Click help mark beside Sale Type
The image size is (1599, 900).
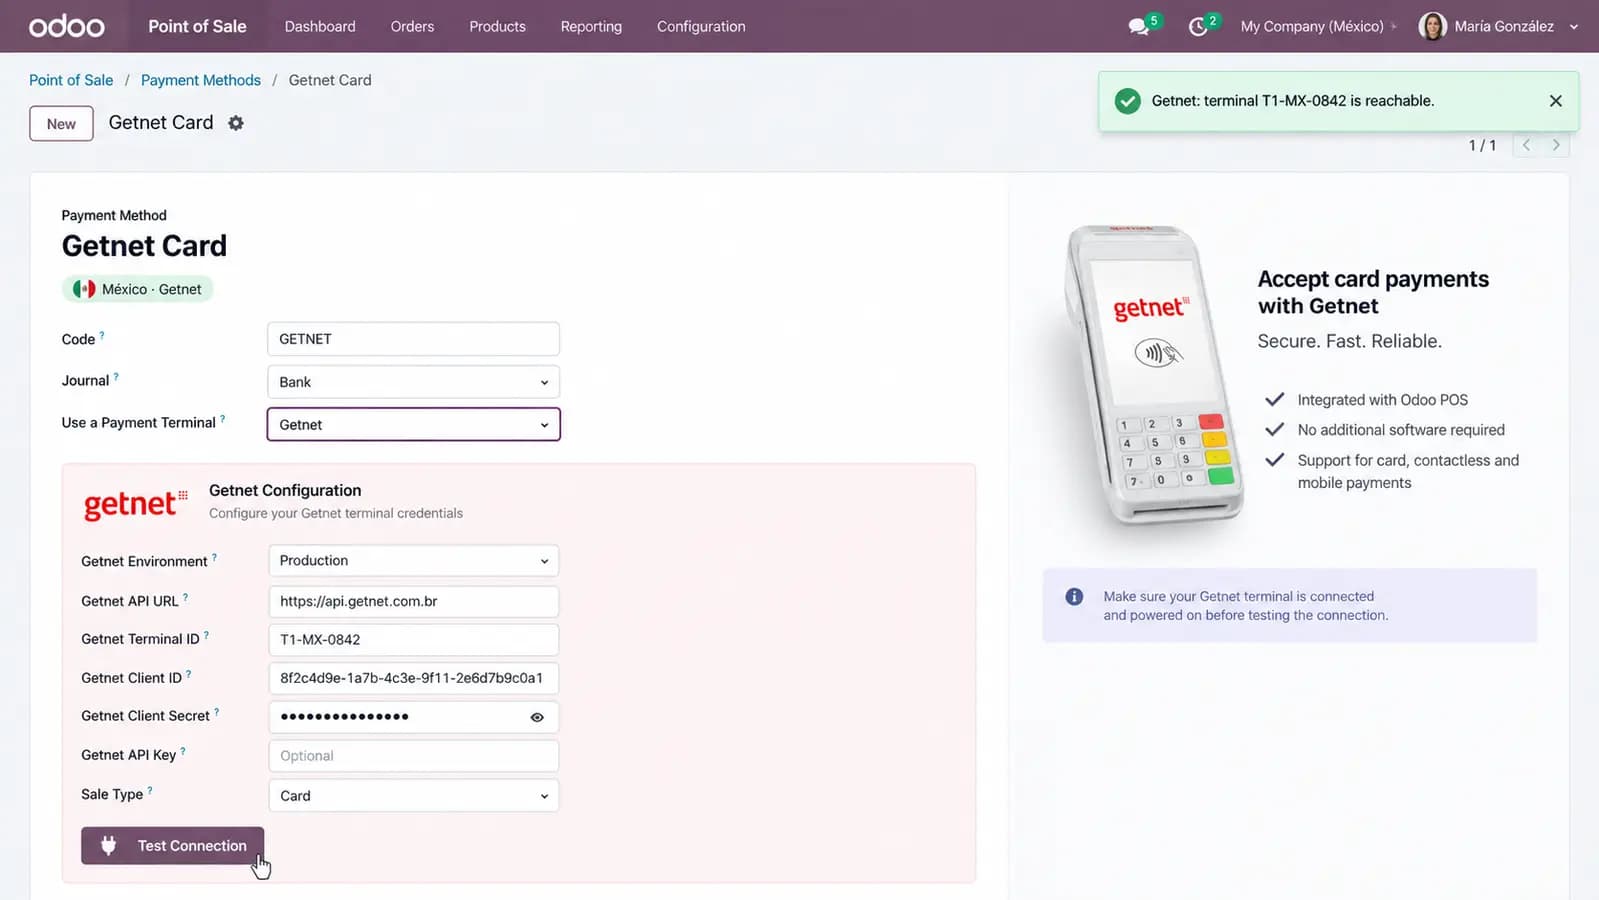(x=150, y=790)
